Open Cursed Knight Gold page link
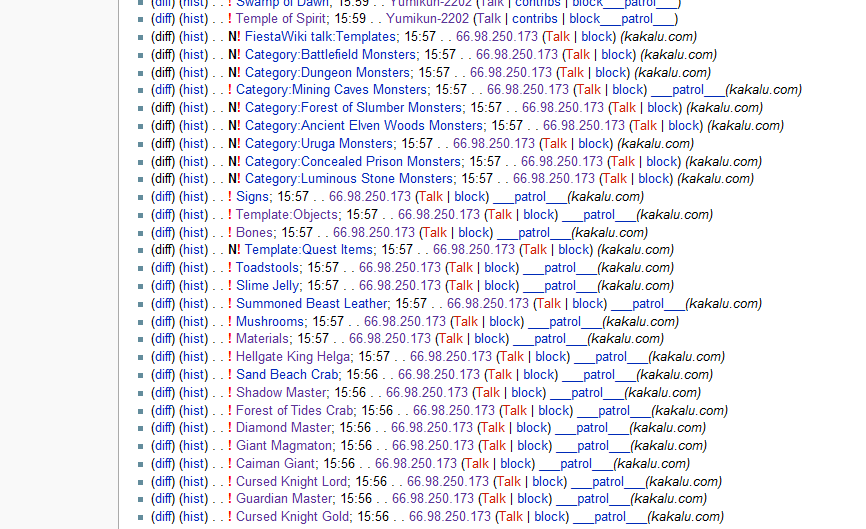This screenshot has height=529, width=866. (x=293, y=517)
